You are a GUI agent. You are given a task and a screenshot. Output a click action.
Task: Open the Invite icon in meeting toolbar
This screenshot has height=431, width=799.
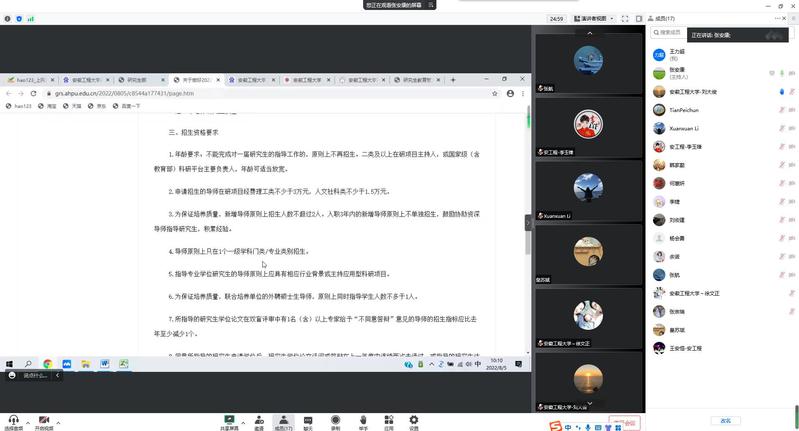coord(259,421)
